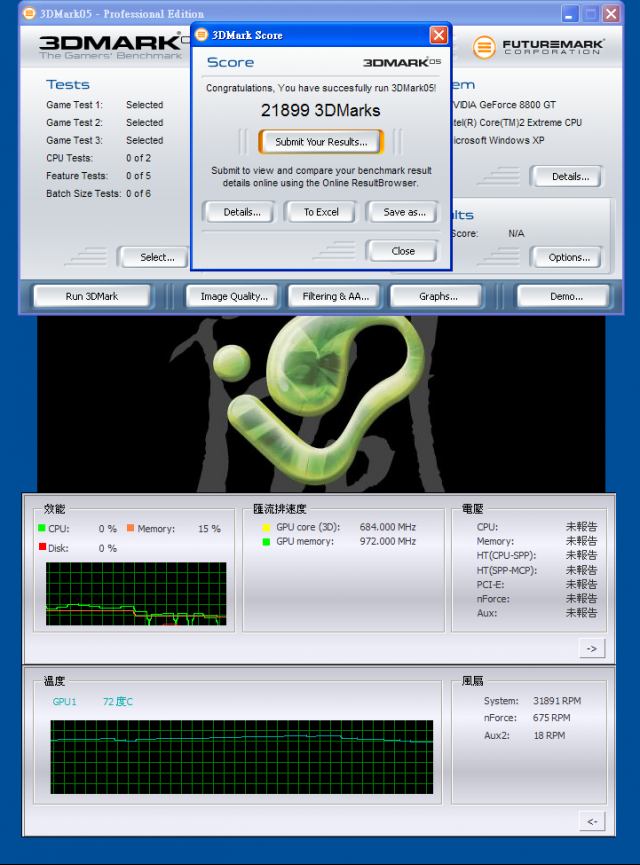Click the GPU memory 972.000 MHz value
Image resolution: width=640 pixels, height=865 pixels.
pyautogui.click(x=388, y=541)
